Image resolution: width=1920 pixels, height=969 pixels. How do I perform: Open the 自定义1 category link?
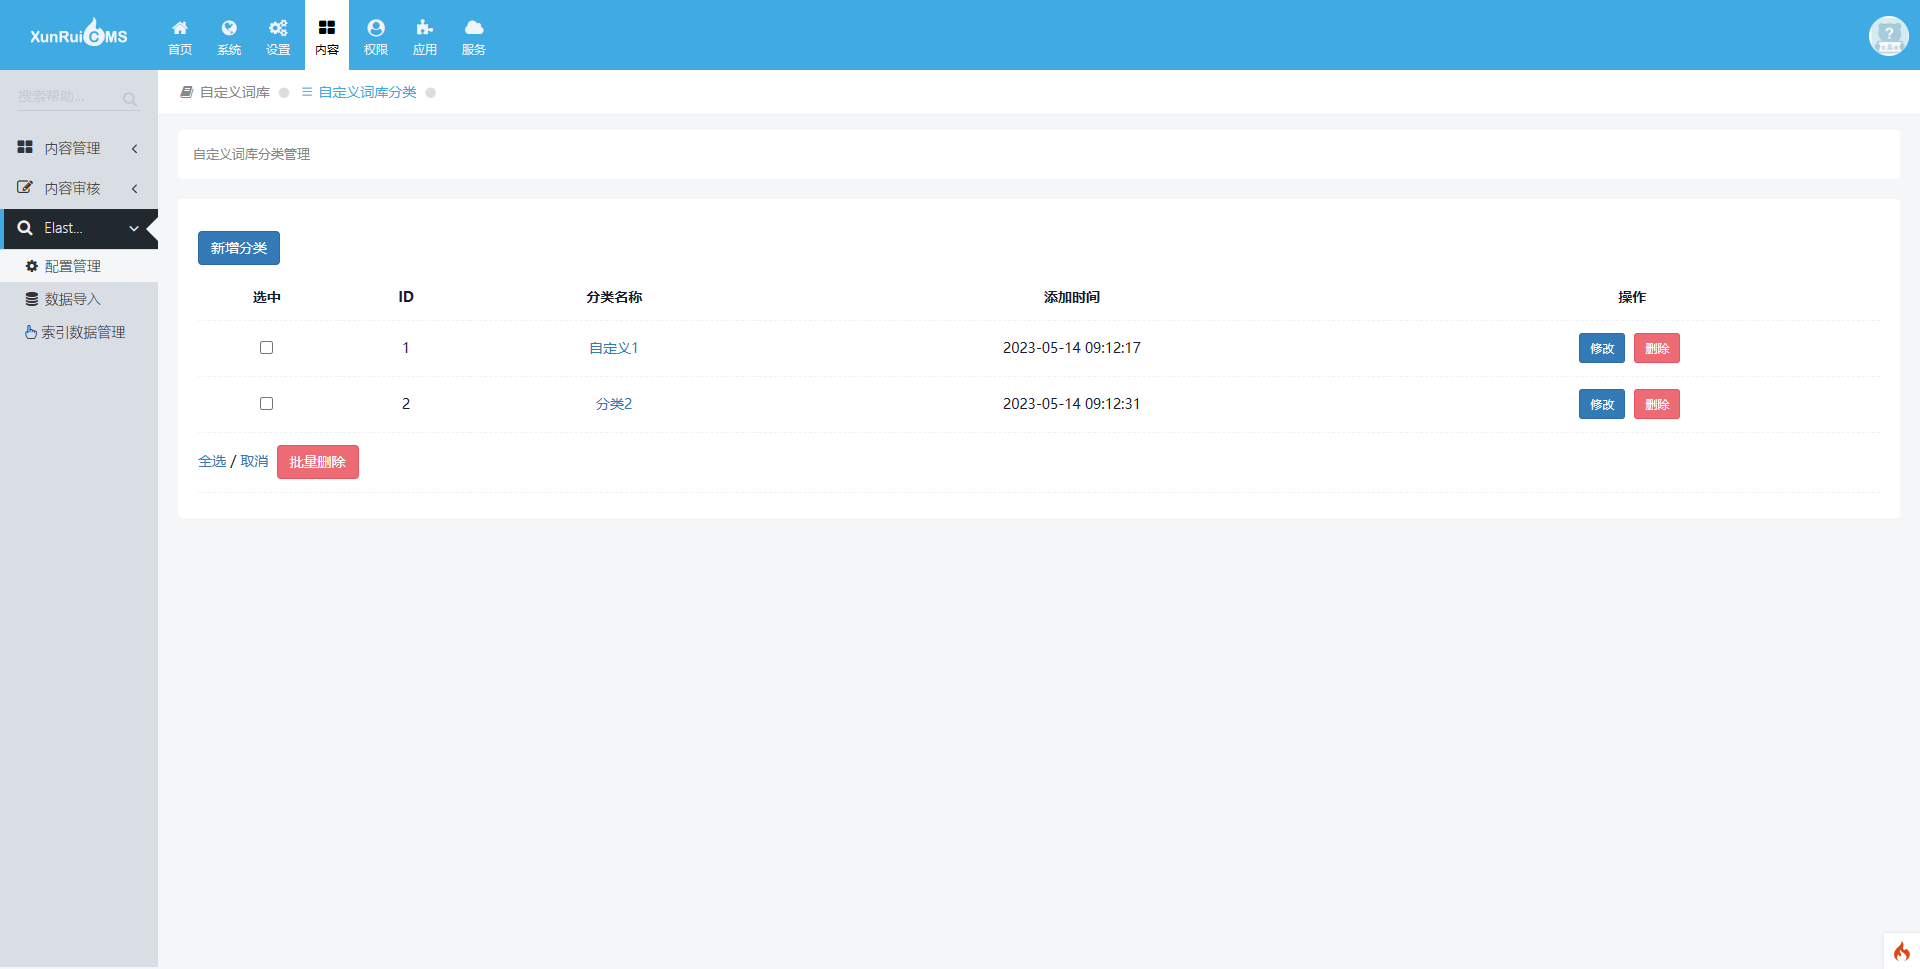[614, 348]
